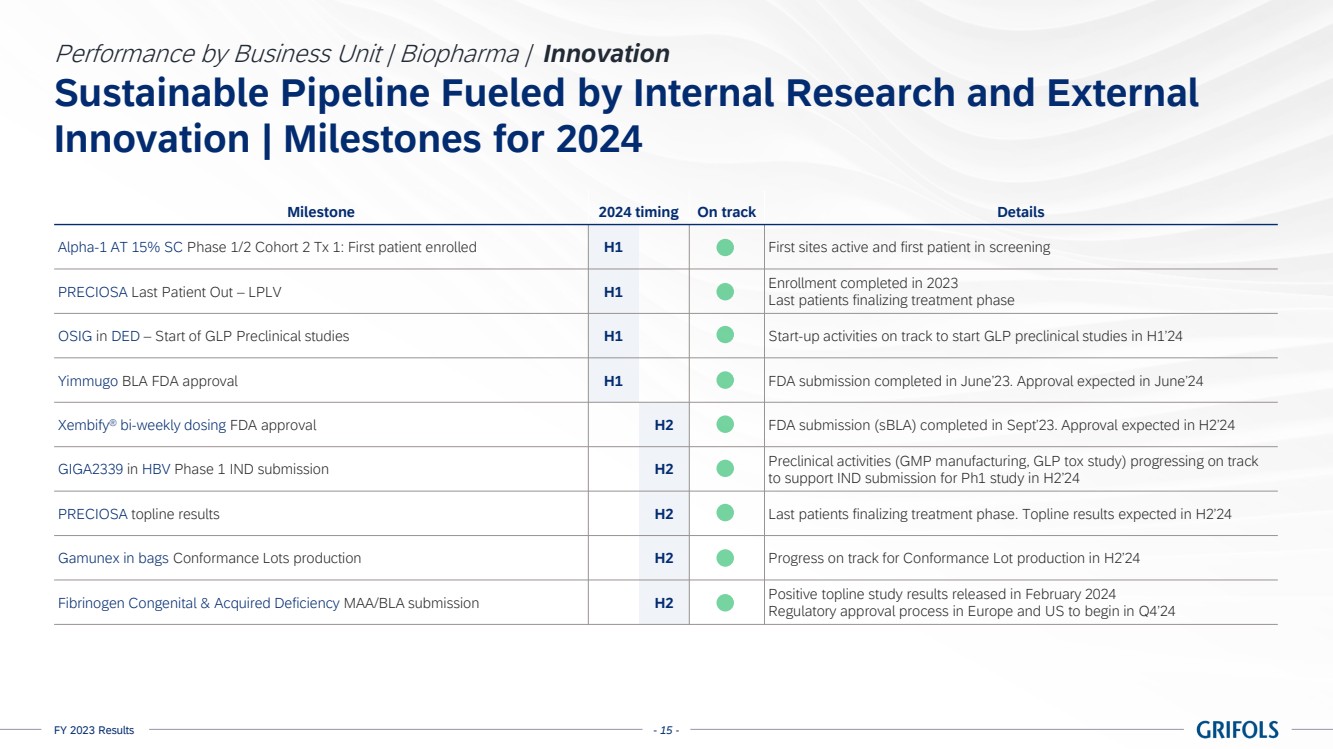
Task: Select the Milestone column header
Action: click(320, 212)
